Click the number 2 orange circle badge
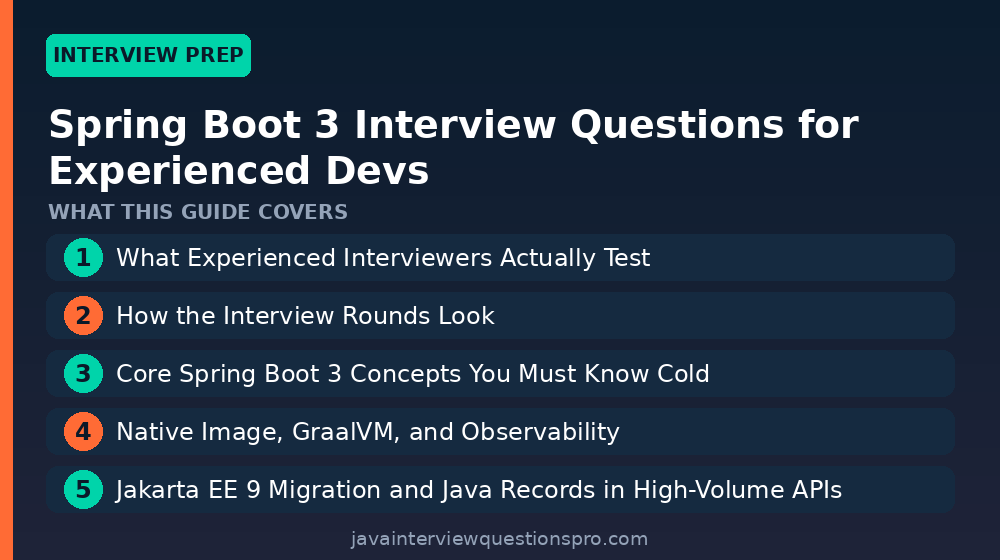 pyautogui.click(x=84, y=316)
